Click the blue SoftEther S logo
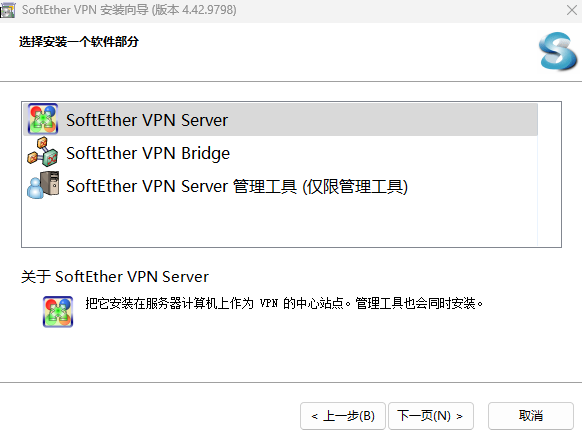The width and height of the screenshot is (582, 442). [558, 51]
